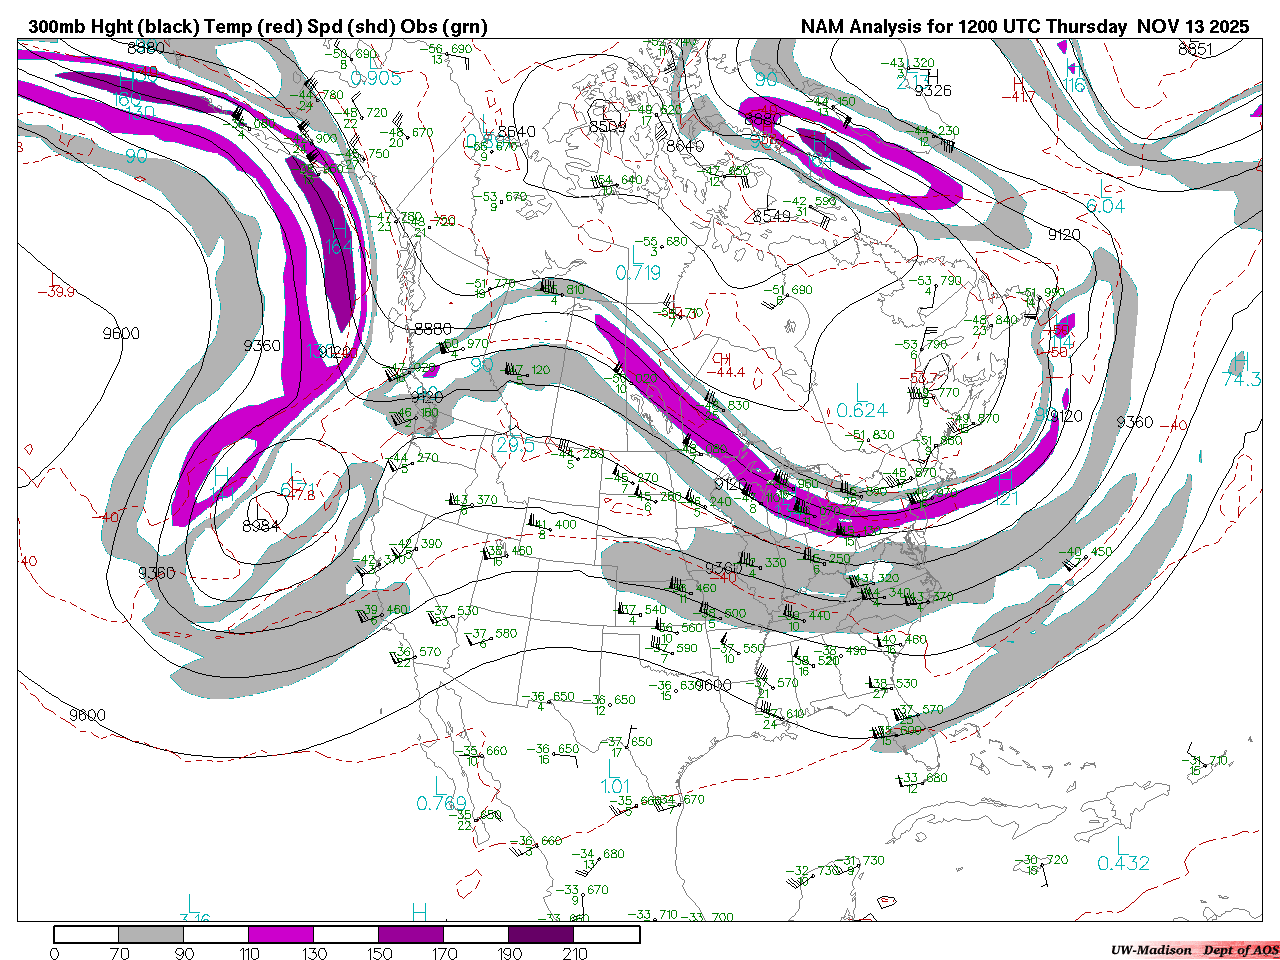Click the cyan 29.5 value label

[515, 446]
